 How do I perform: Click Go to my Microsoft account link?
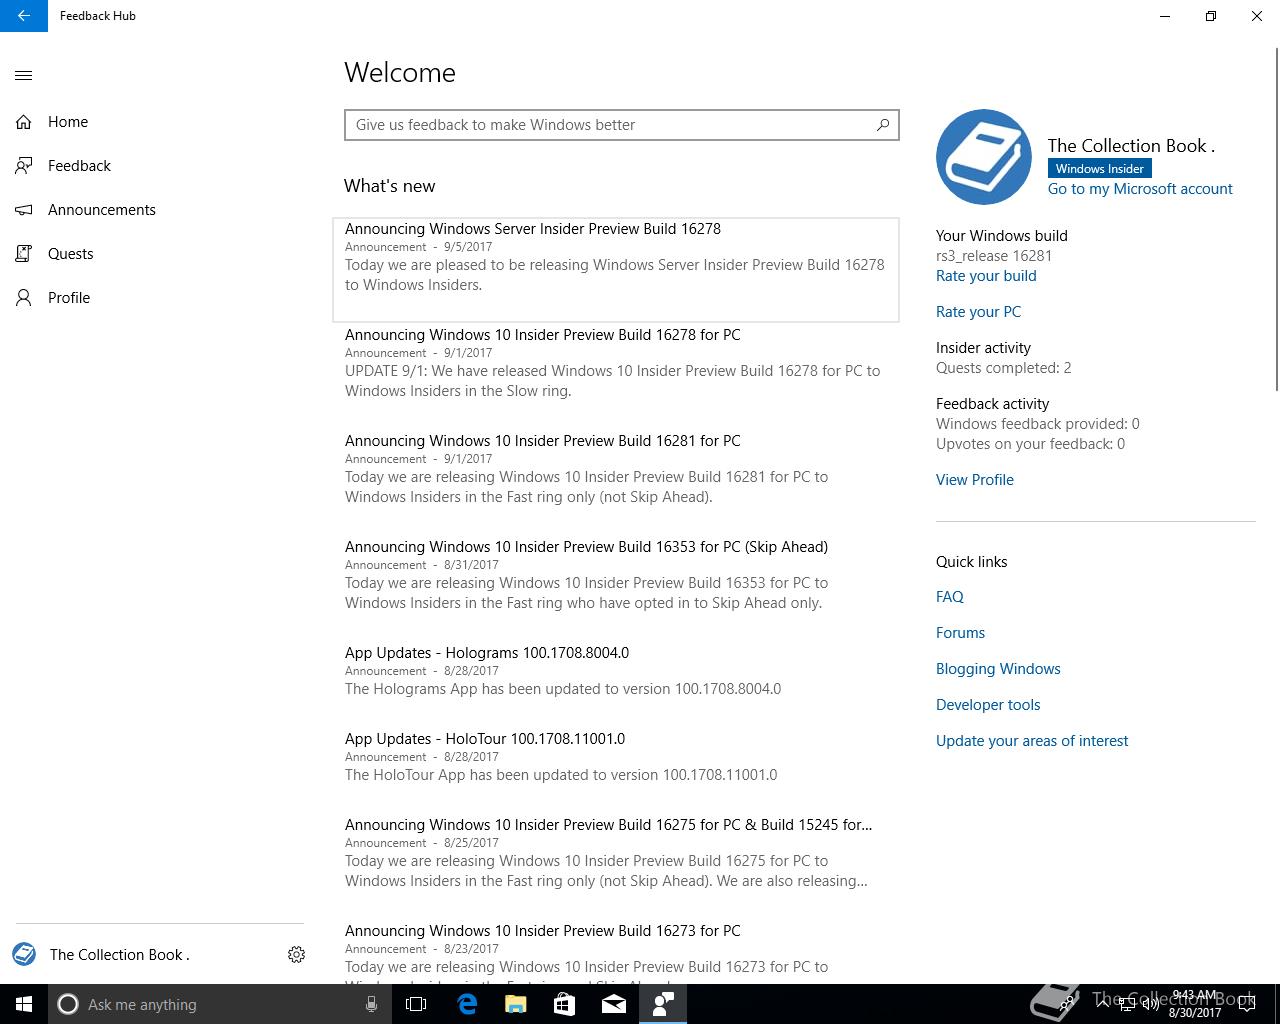(x=1140, y=189)
